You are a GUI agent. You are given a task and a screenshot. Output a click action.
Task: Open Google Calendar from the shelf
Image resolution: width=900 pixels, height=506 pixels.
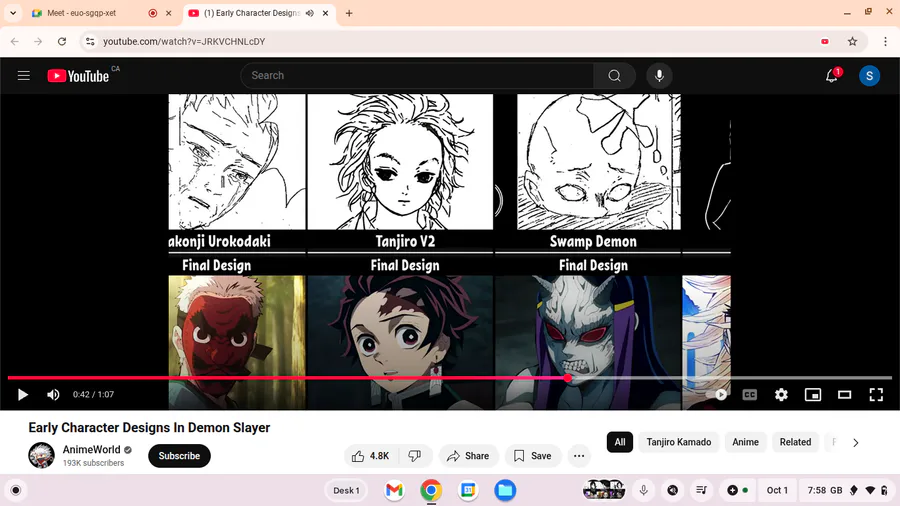click(468, 491)
